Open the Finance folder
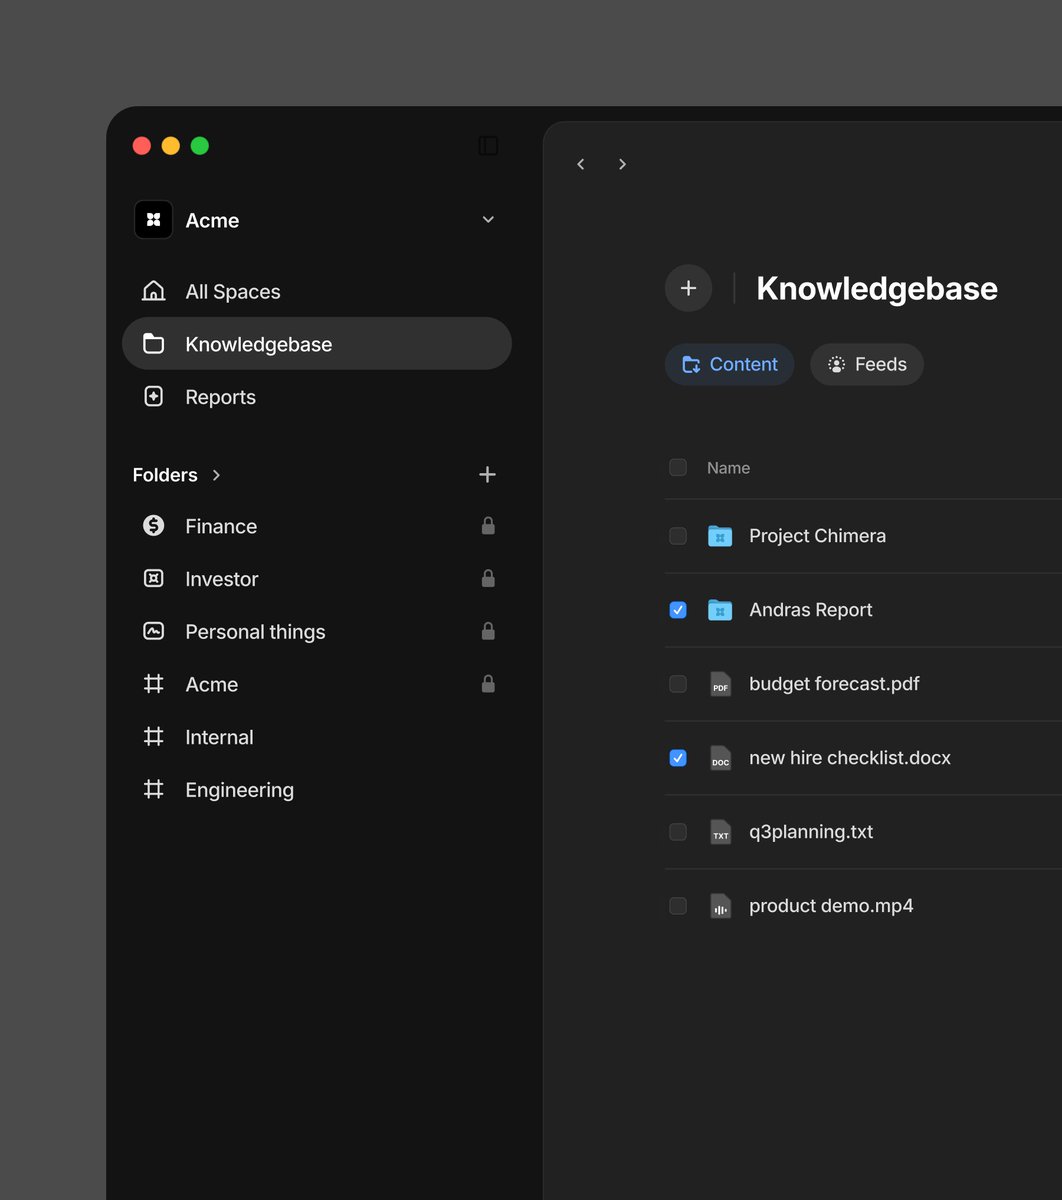This screenshot has width=1062, height=1200. 316,526
